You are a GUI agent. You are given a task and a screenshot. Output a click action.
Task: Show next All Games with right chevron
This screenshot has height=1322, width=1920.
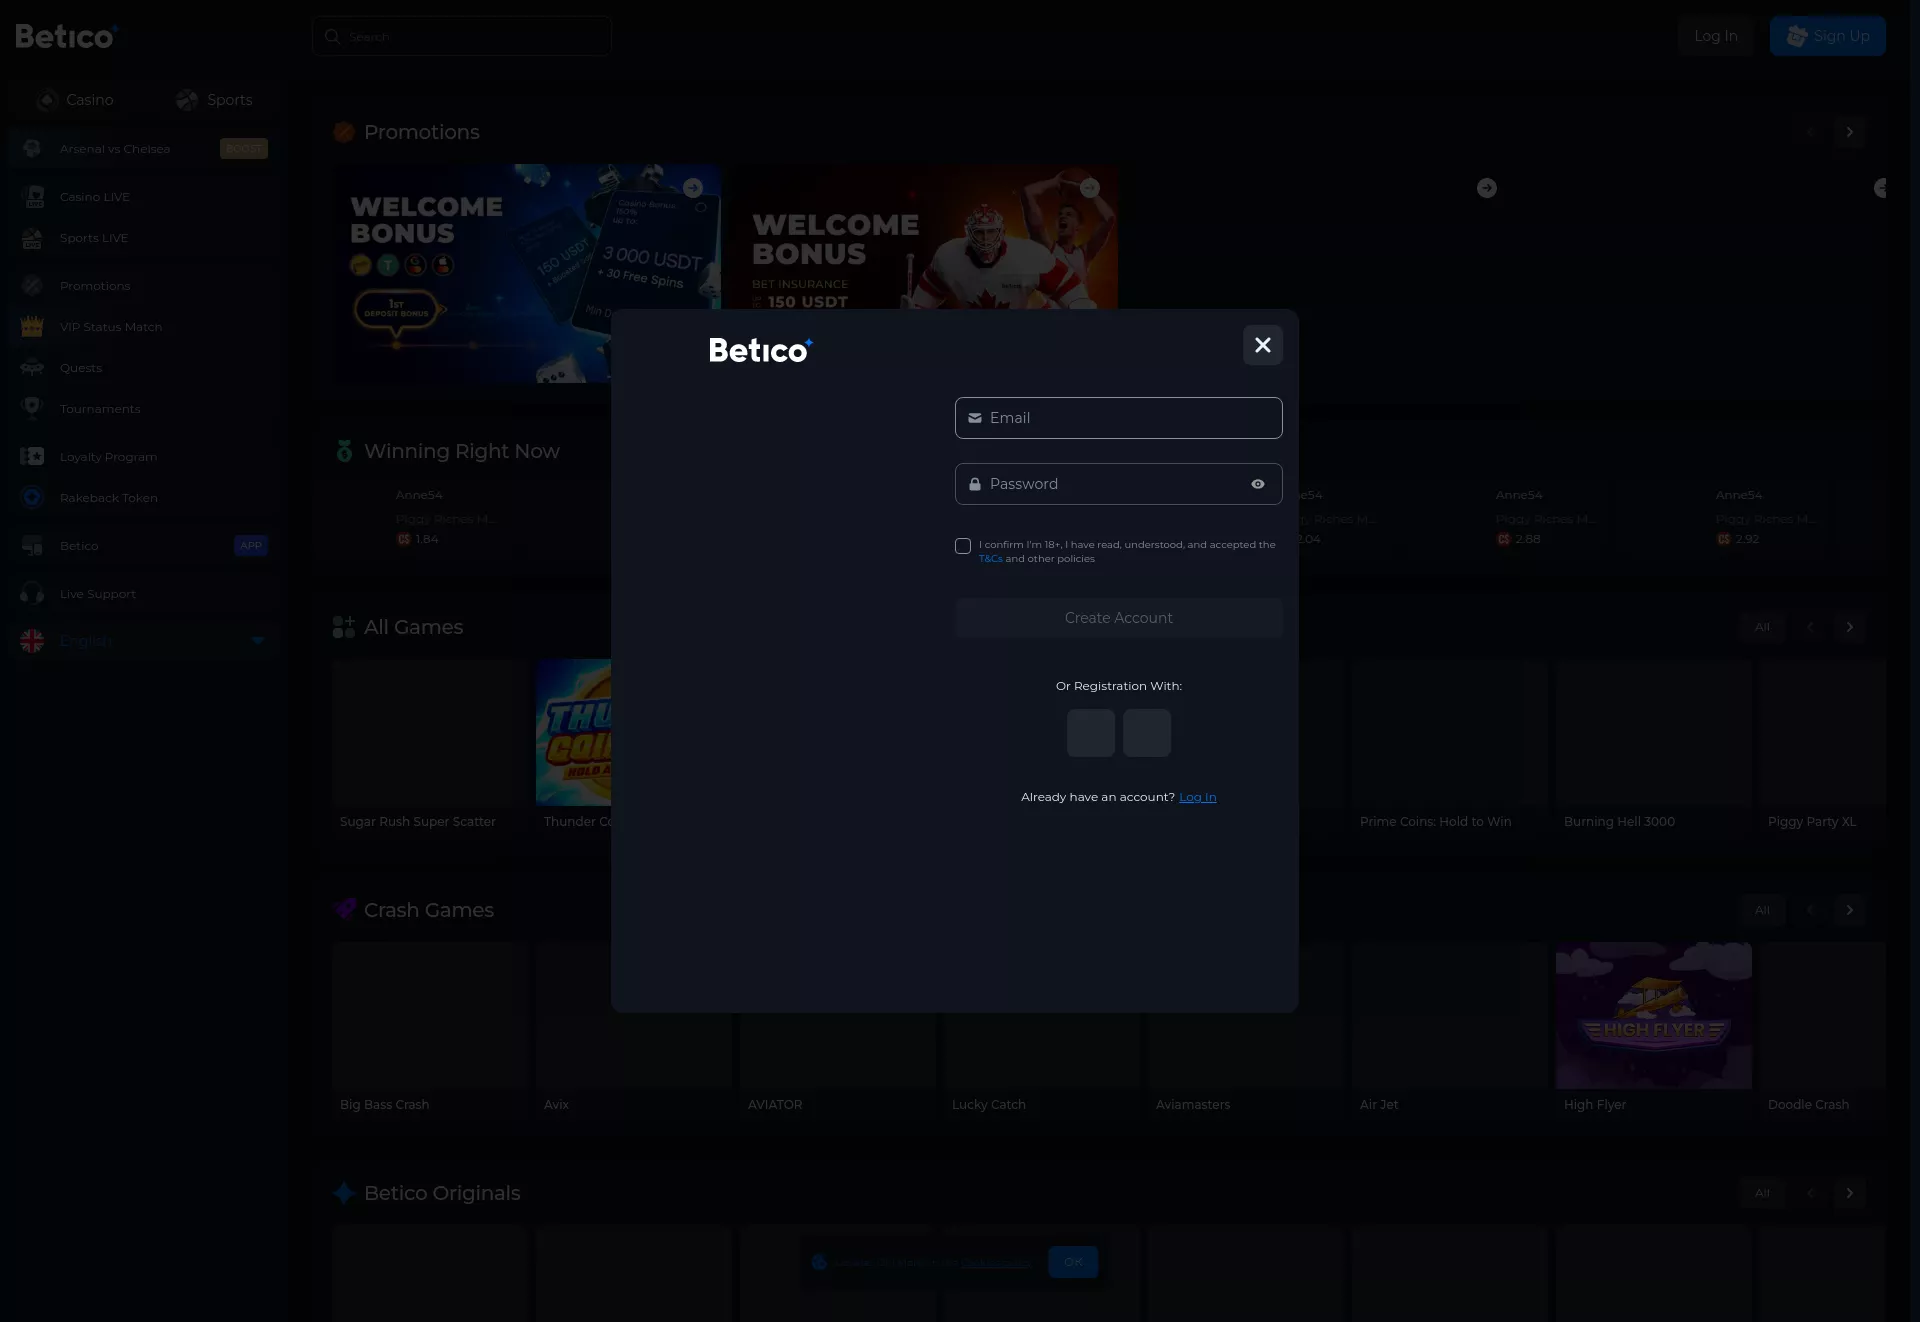[x=1850, y=627]
